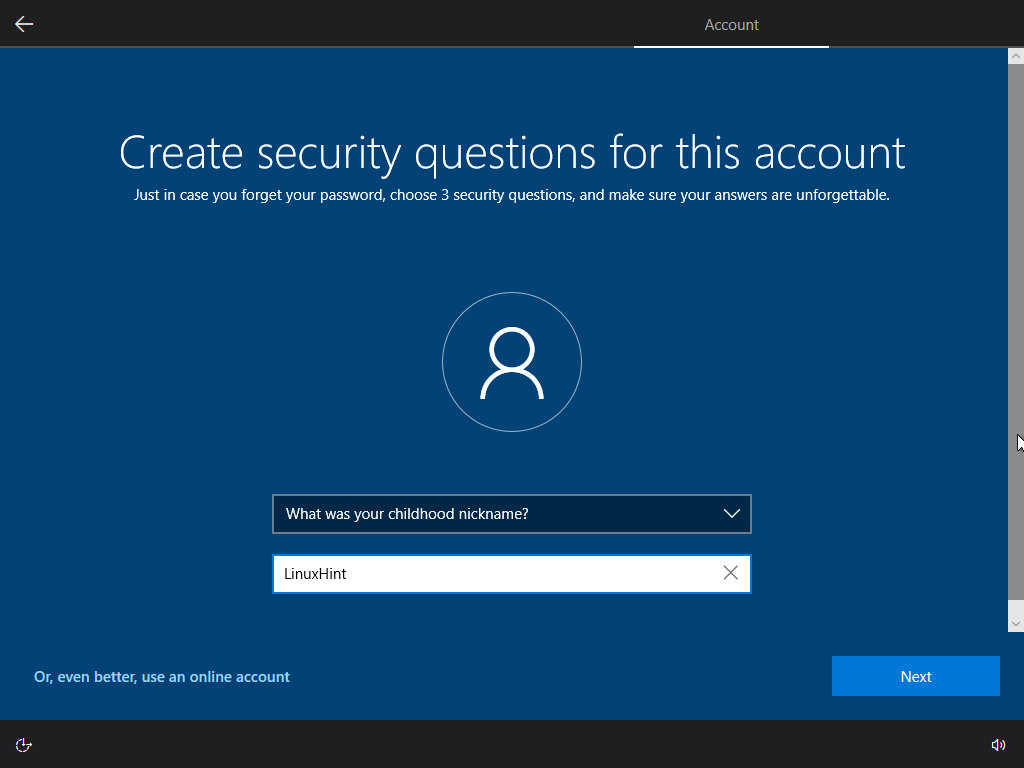Open the Ease of Access icon

point(24,744)
